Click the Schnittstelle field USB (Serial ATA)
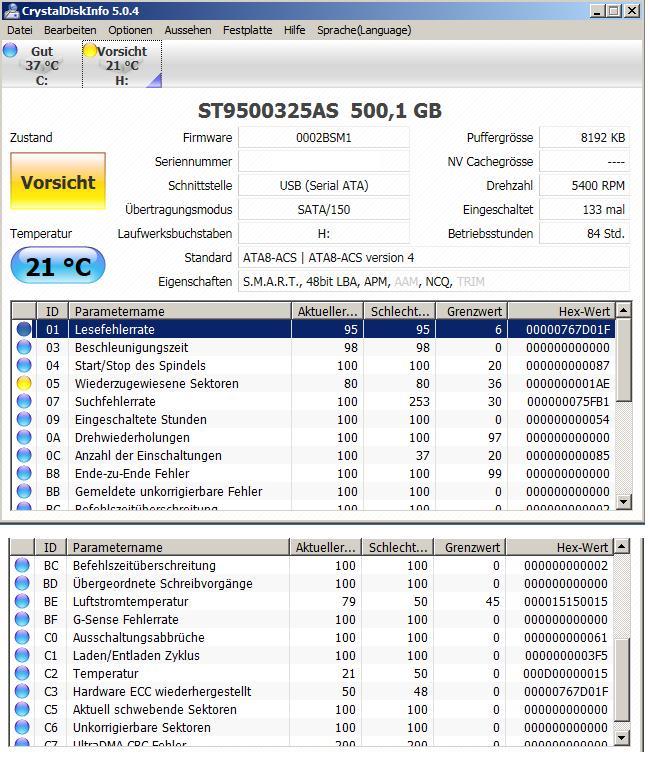Screen dimensions: 650x767 pyautogui.click(x=324, y=185)
